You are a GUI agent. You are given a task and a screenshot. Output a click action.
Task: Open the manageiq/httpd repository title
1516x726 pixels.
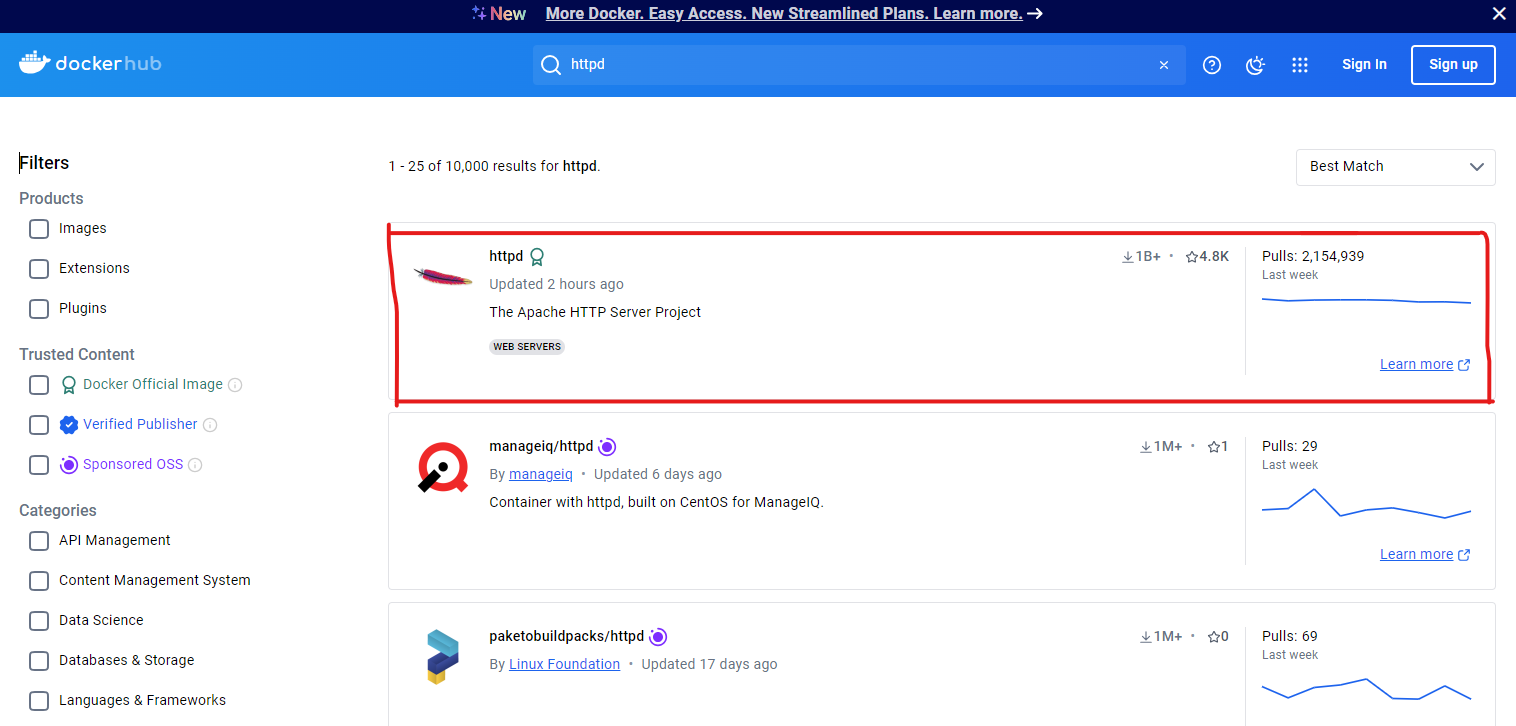tap(541, 446)
